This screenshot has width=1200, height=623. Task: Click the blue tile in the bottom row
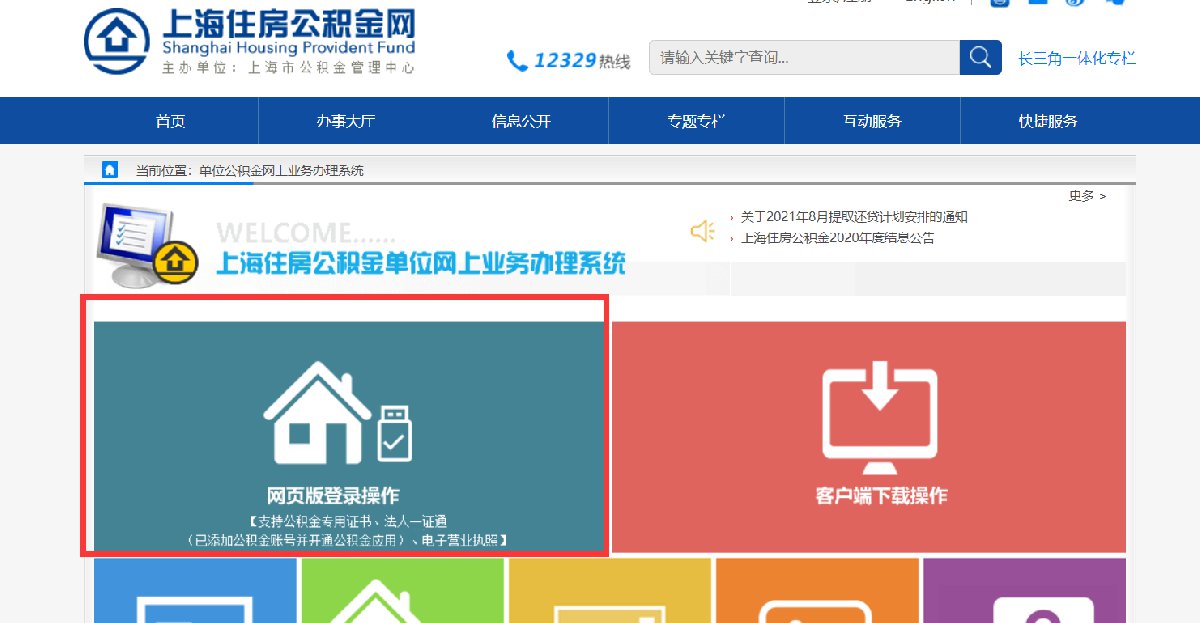pyautogui.click(x=195, y=590)
